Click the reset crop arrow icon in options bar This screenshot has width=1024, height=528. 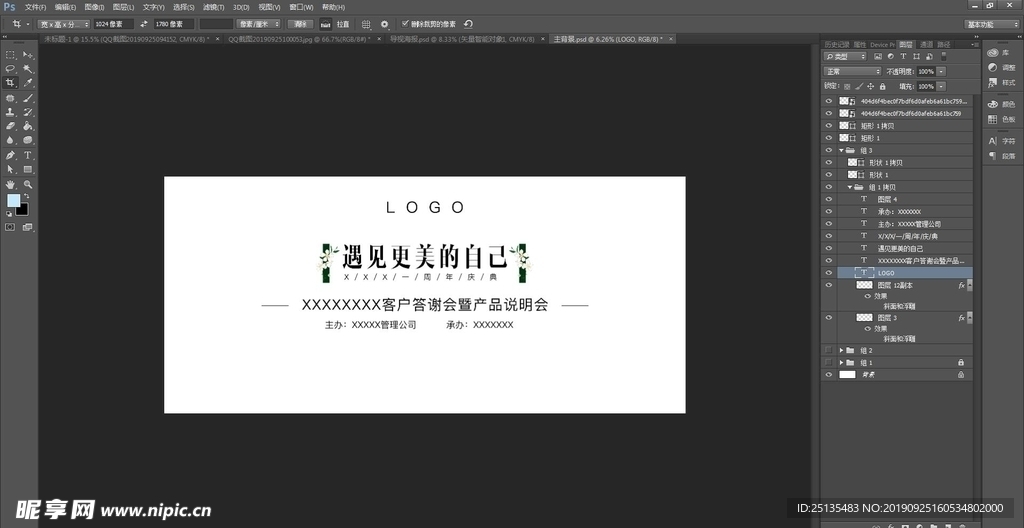tap(469, 23)
